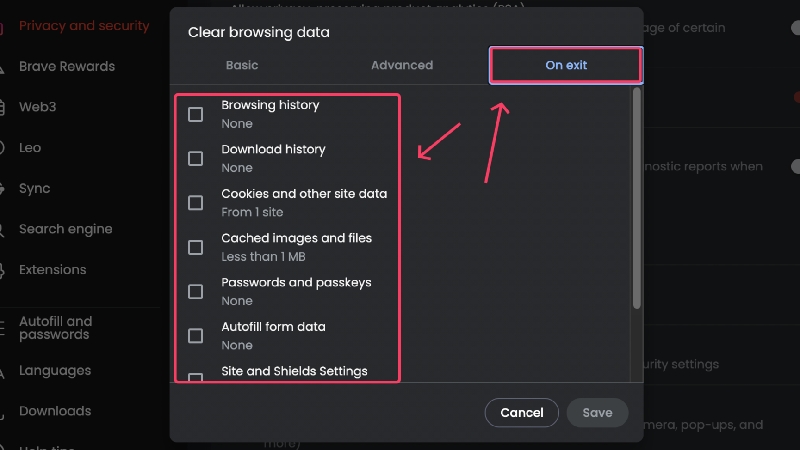Switch to the Basic tab
Image resolution: width=800 pixels, height=450 pixels.
click(x=242, y=65)
